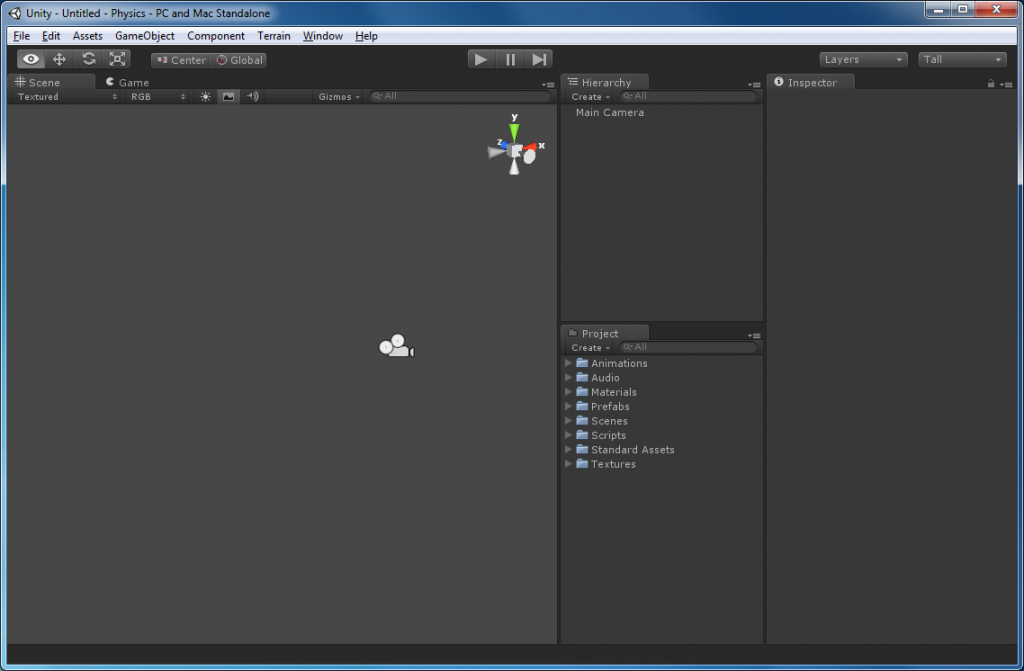Open the Textured draw mode dropdown
This screenshot has height=671, width=1024.
(67, 97)
